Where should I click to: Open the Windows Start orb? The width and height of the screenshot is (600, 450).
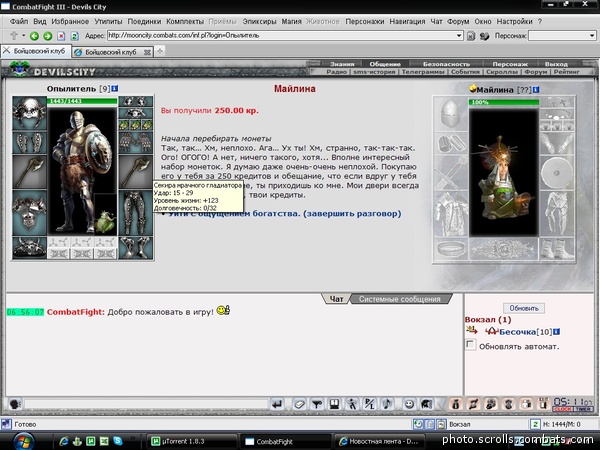tap(23, 441)
